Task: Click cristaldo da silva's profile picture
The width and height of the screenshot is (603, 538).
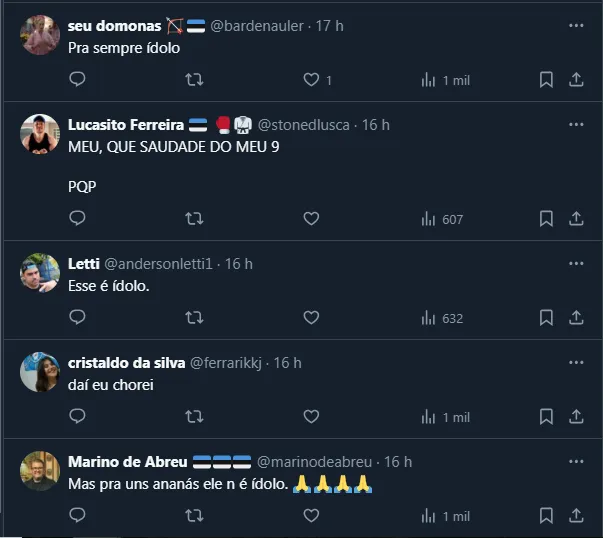Action: pos(40,373)
